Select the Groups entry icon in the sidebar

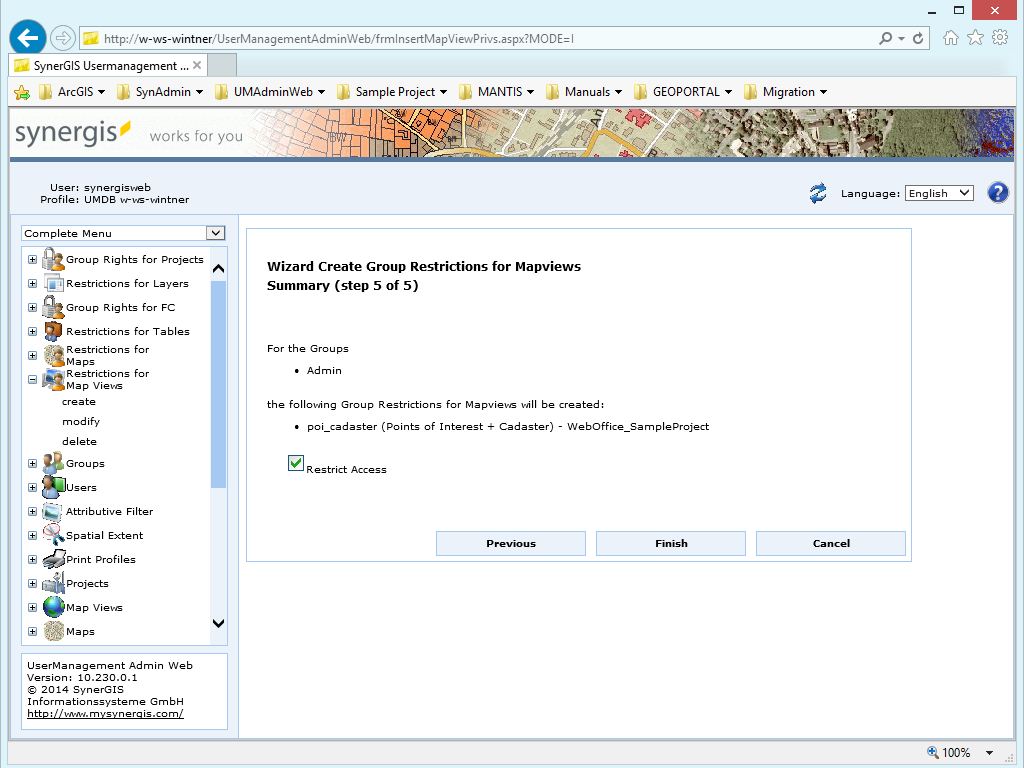pyautogui.click(x=51, y=463)
